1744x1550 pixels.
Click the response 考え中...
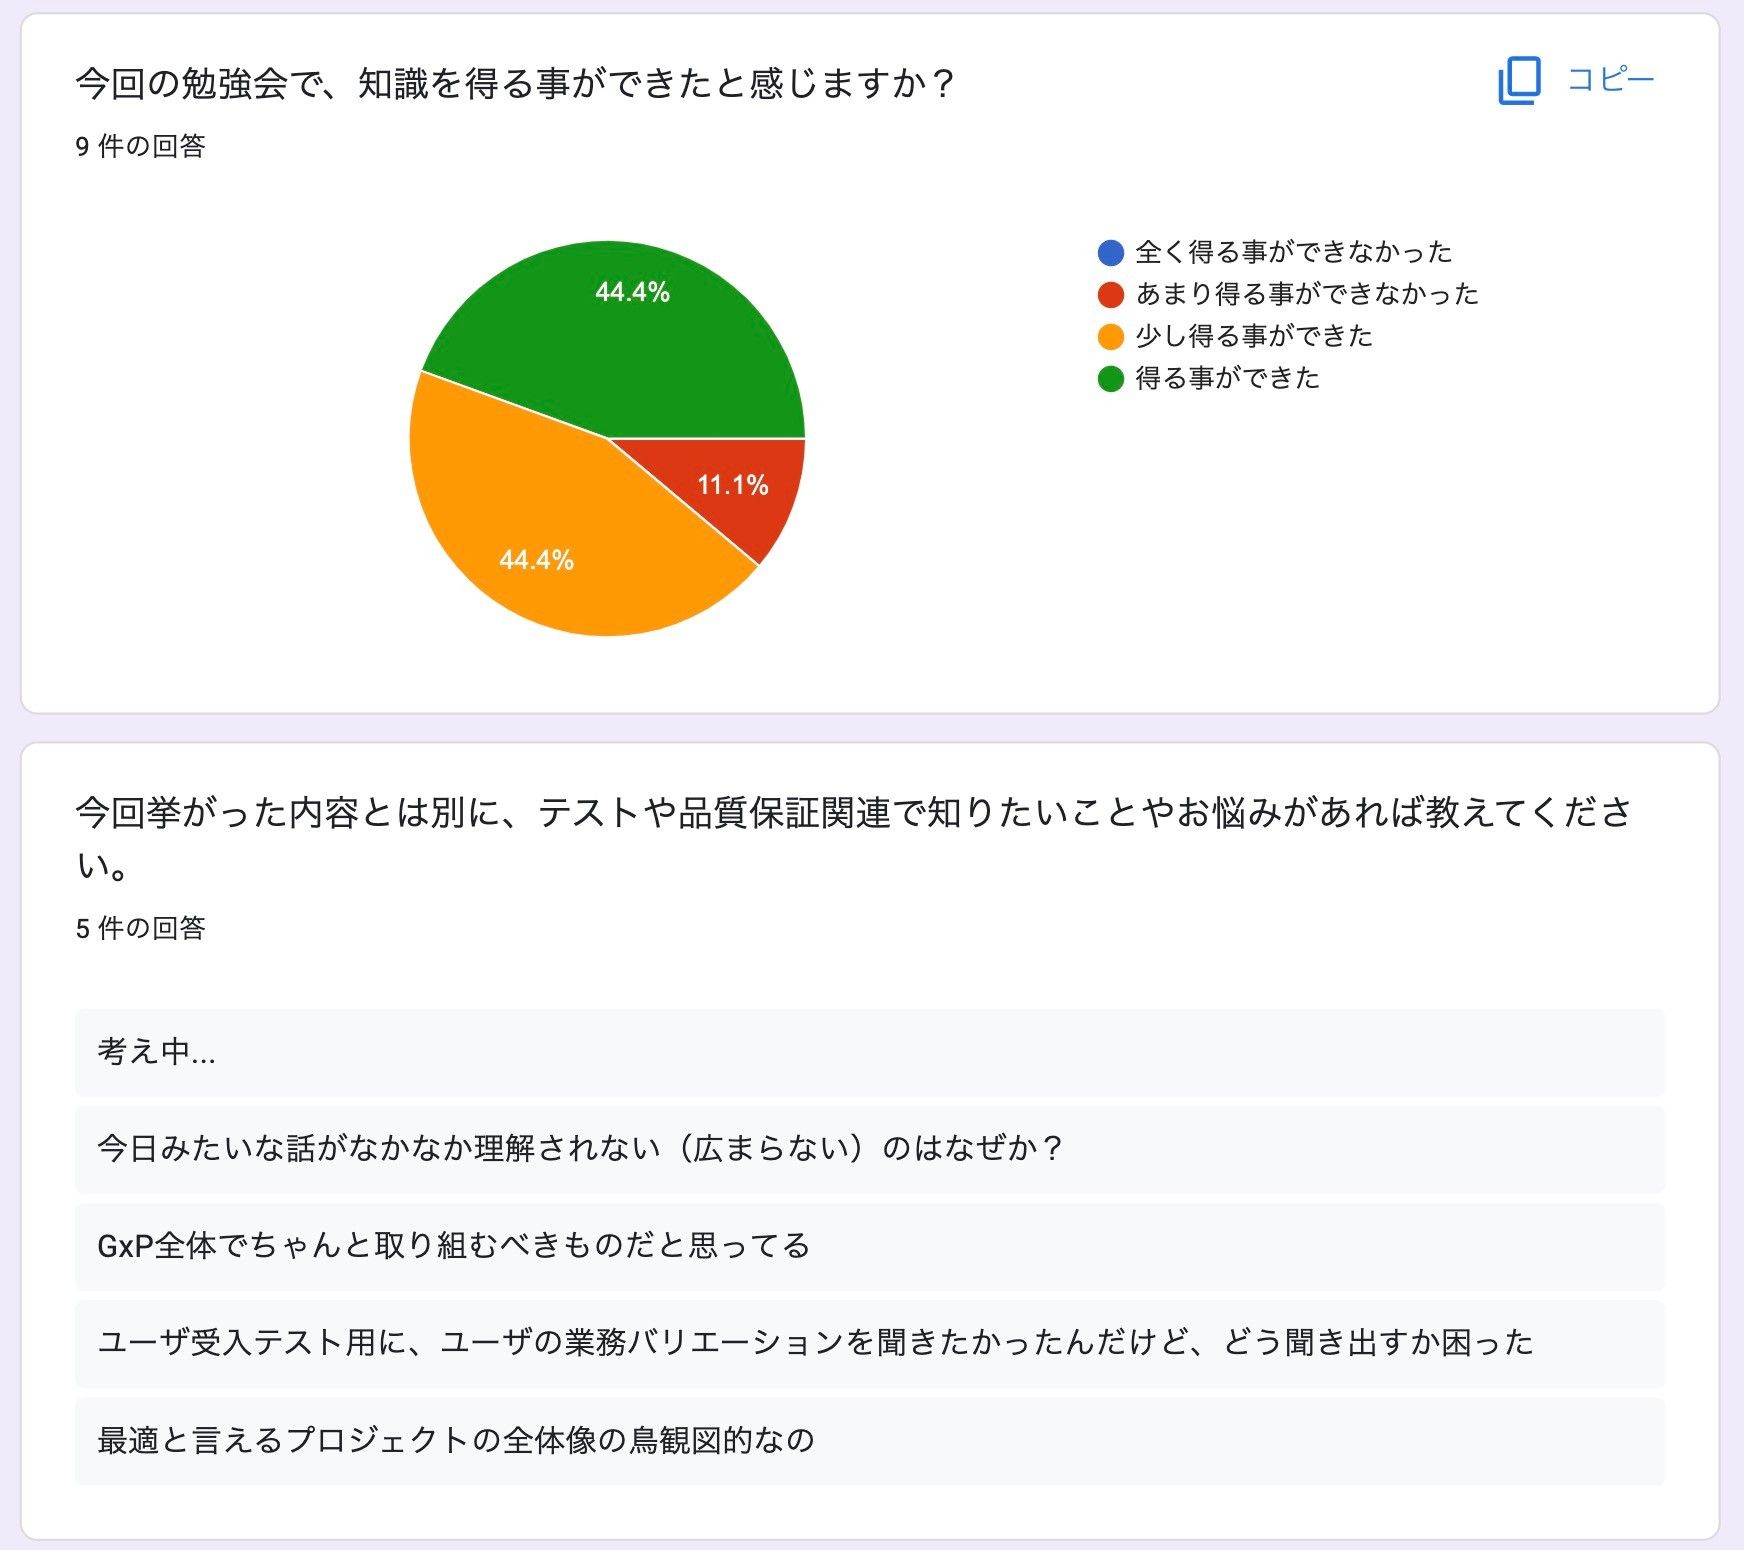coord(869,1052)
